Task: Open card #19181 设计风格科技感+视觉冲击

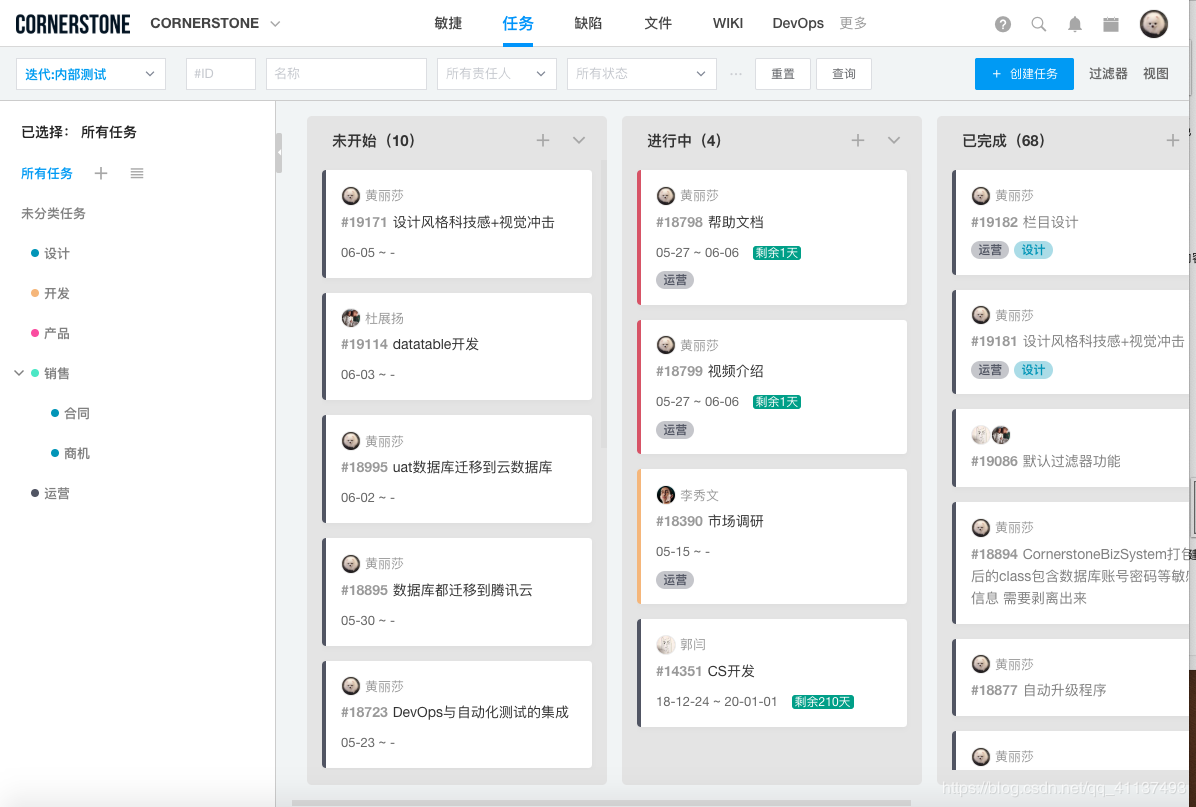Action: click(1071, 341)
